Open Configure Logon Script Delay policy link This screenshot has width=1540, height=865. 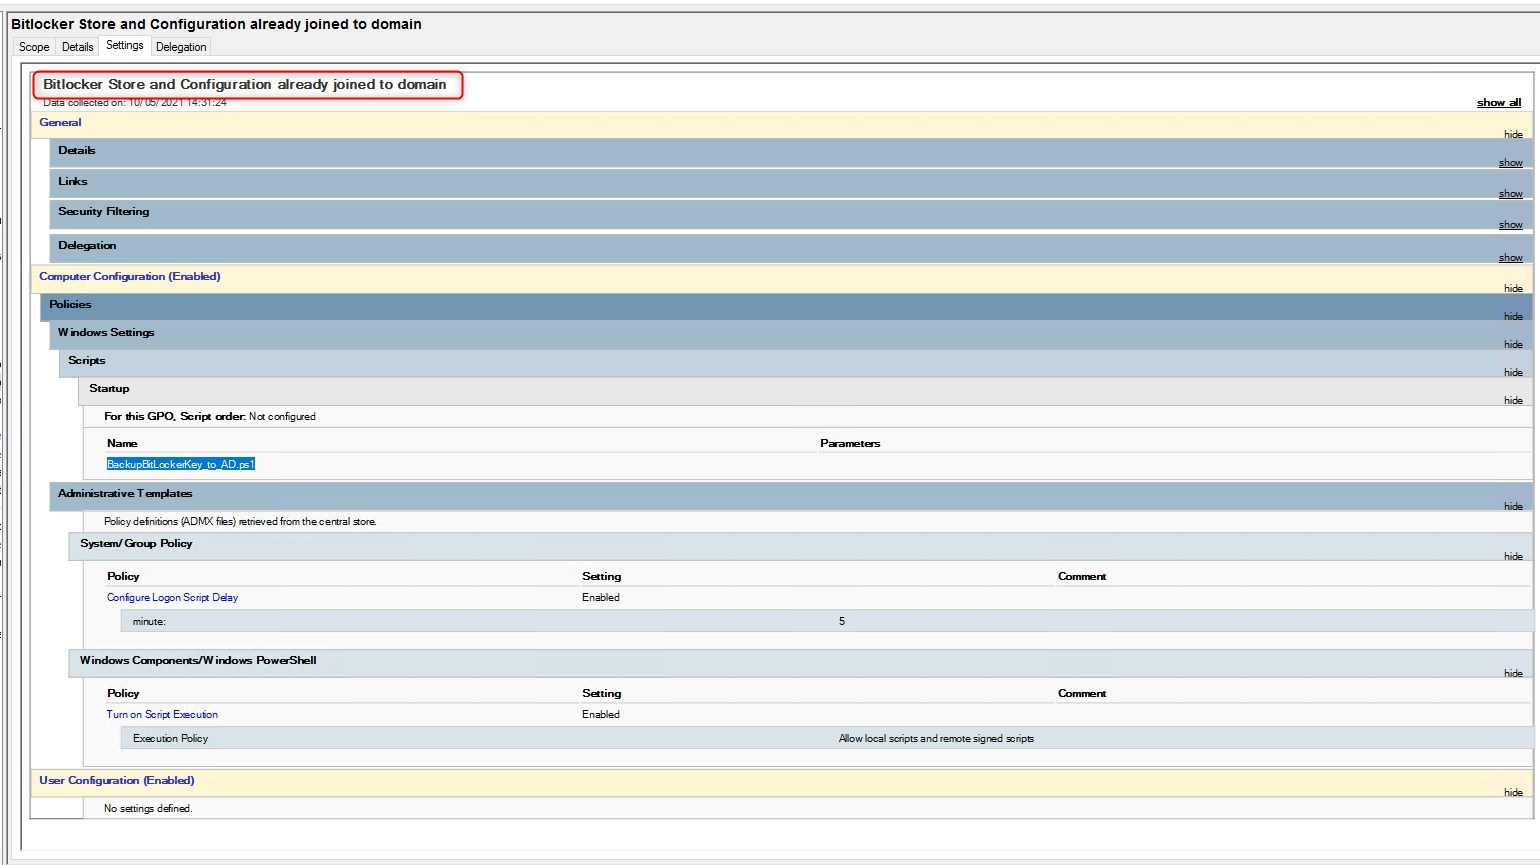coord(172,597)
